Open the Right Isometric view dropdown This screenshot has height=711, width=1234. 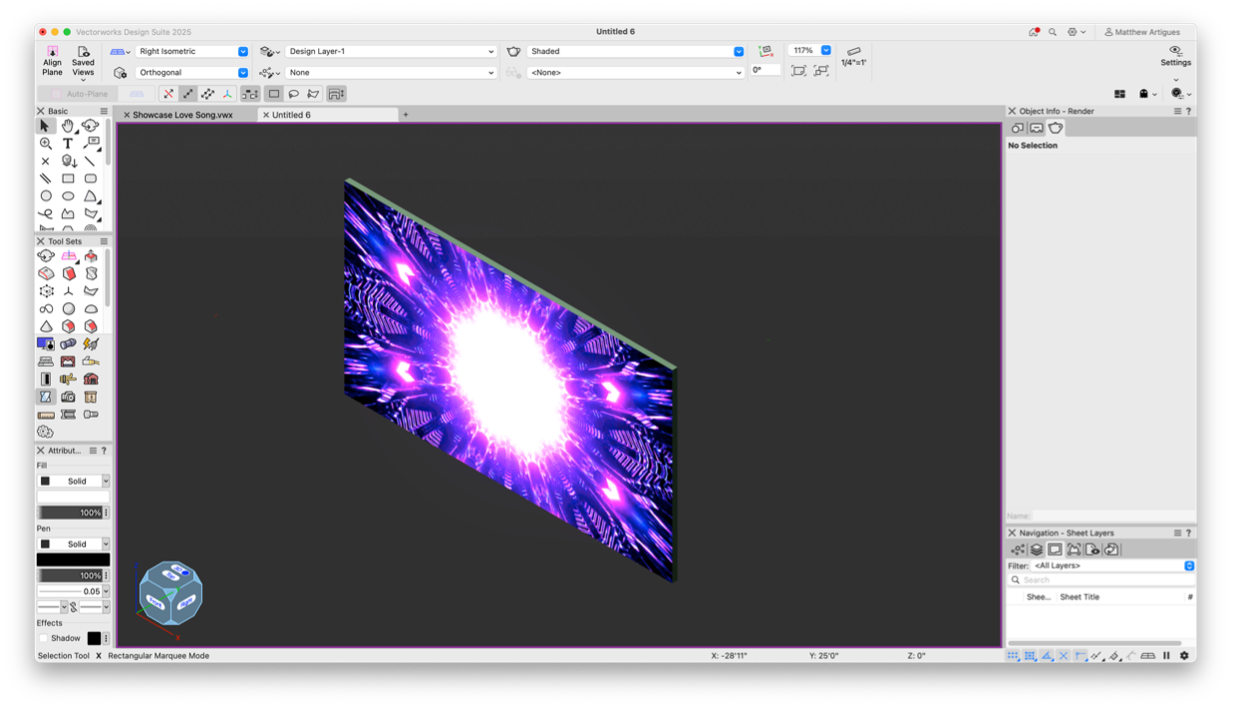(192, 51)
